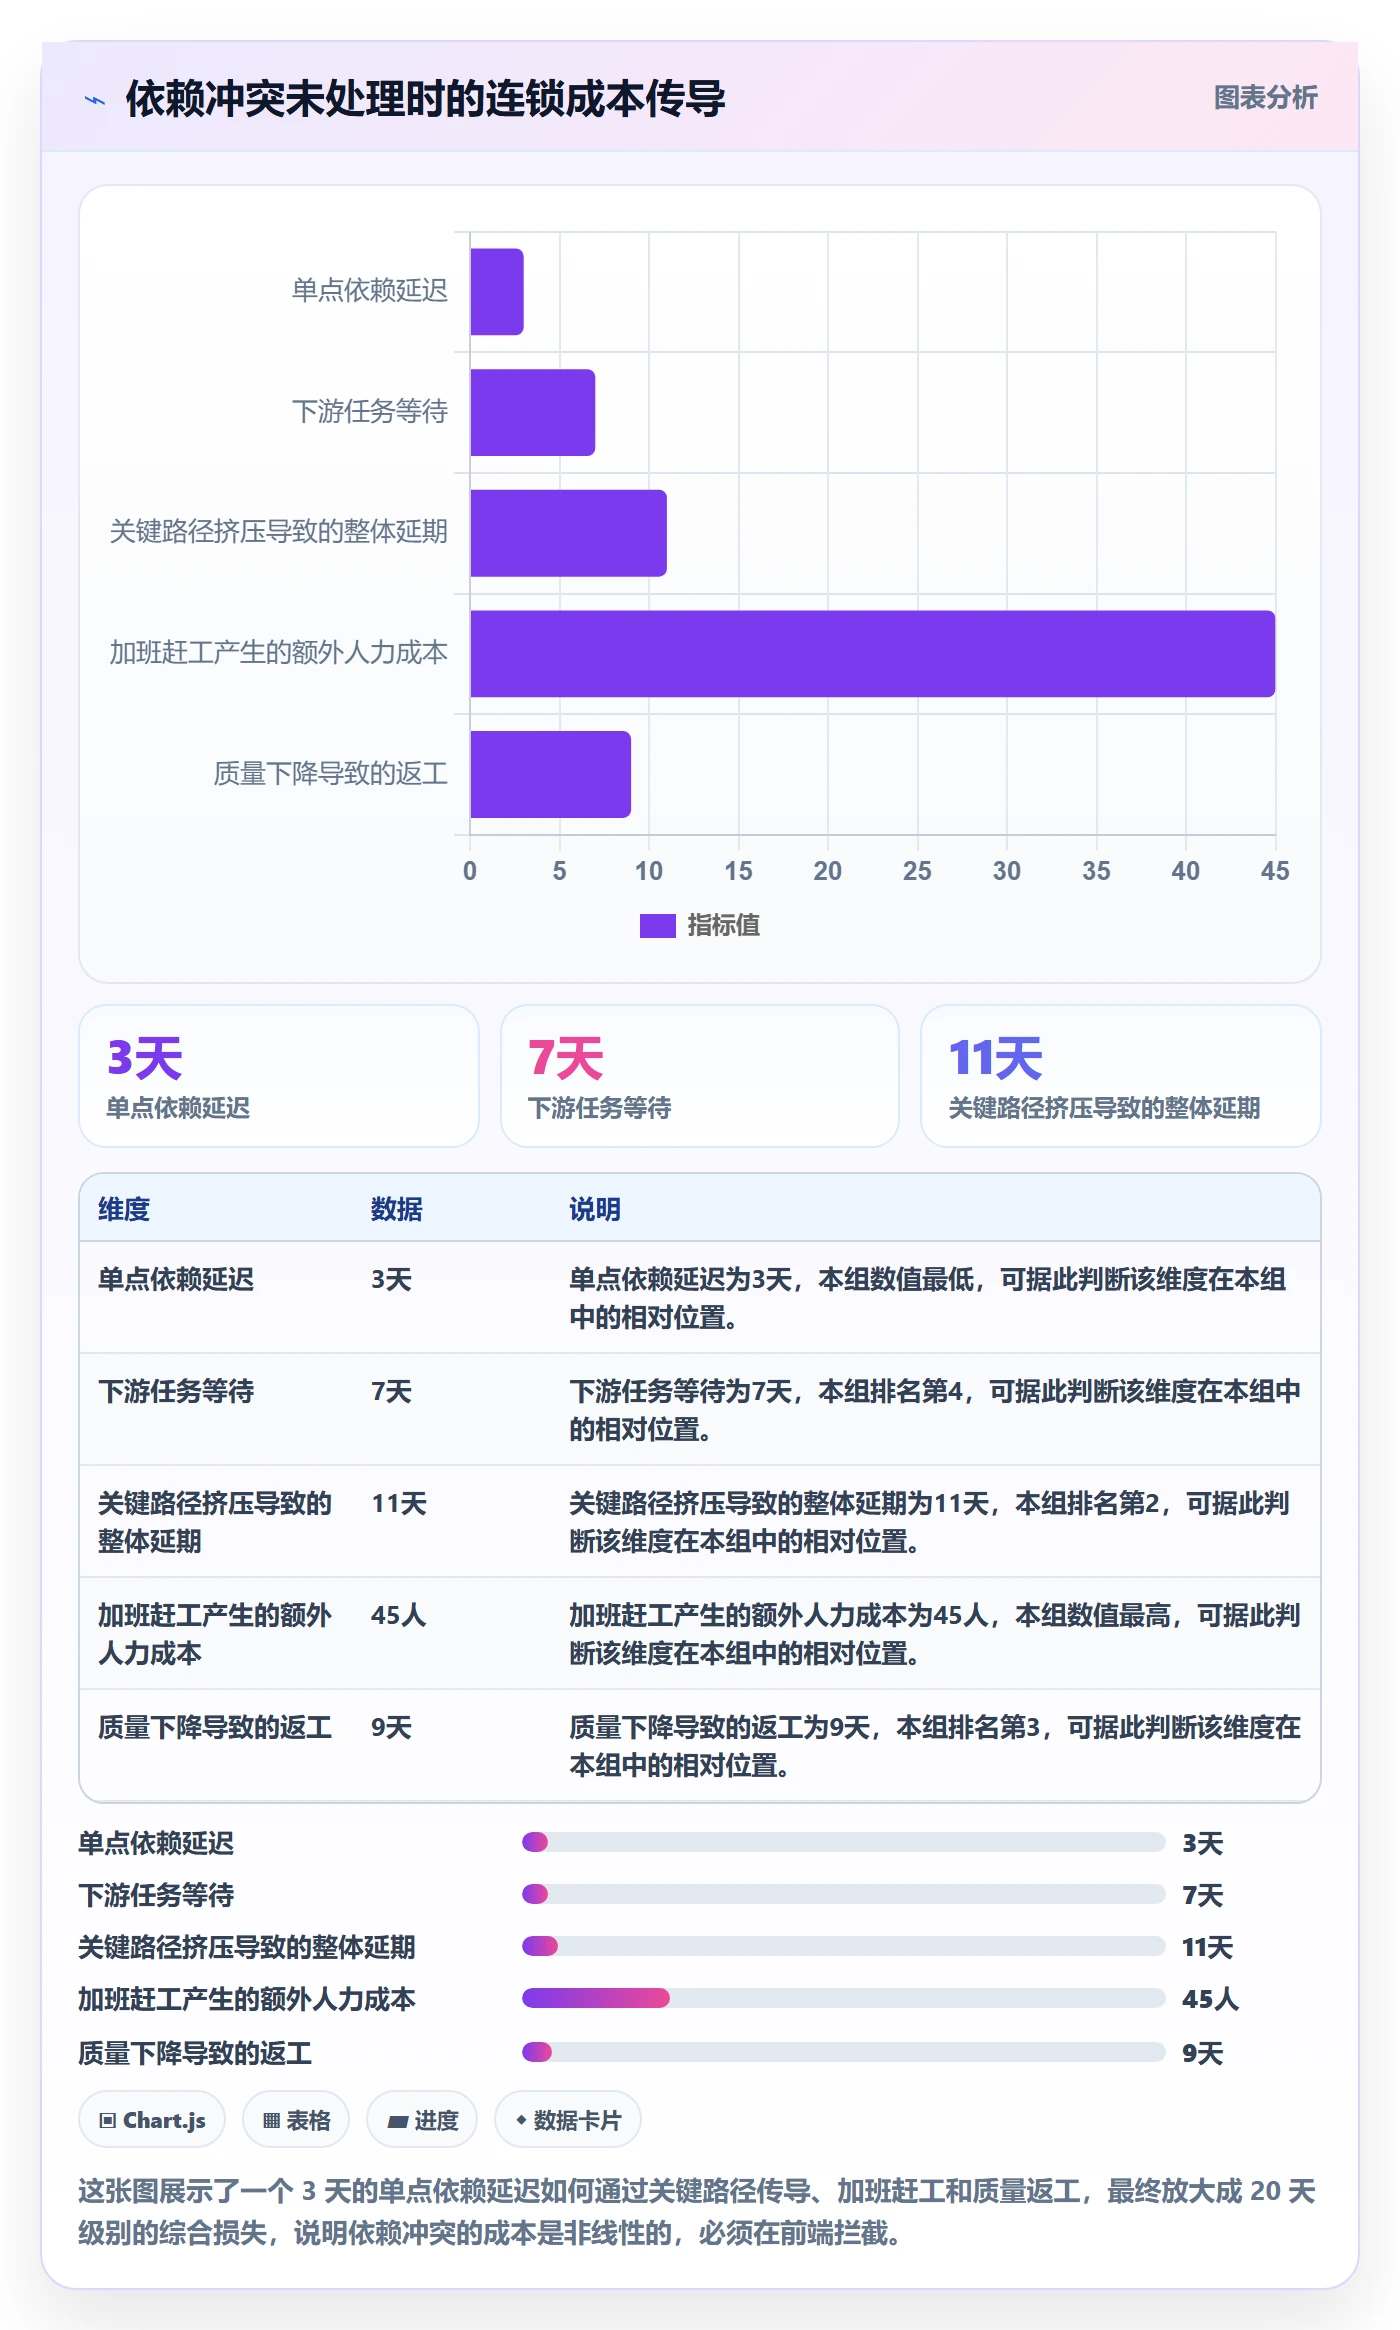Click the summary paragraph at the bottom
1400x2330 pixels.
697,2212
